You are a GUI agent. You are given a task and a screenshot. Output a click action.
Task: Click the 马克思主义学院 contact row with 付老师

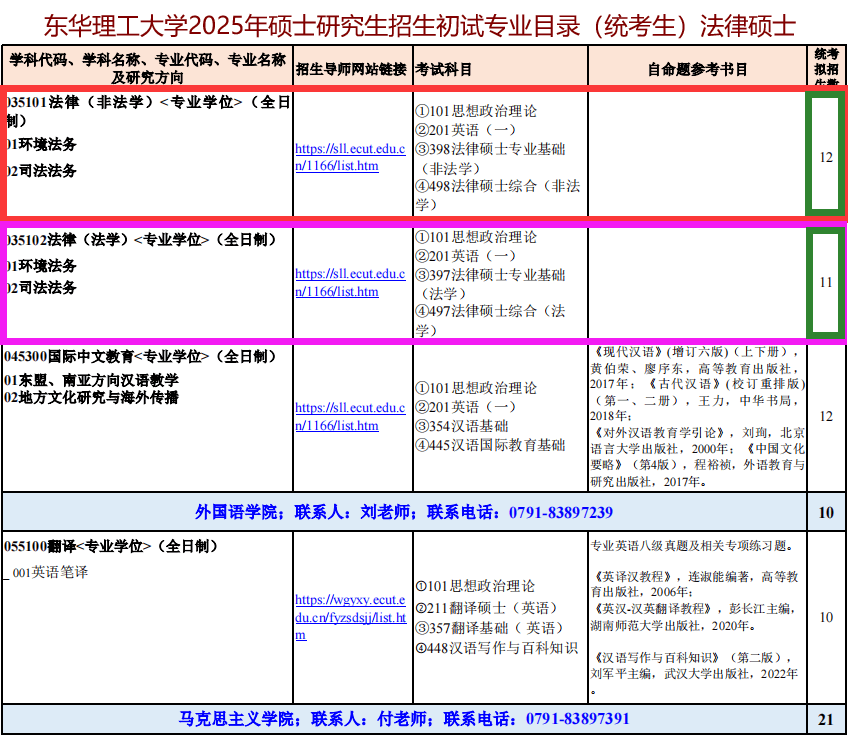coord(404,719)
